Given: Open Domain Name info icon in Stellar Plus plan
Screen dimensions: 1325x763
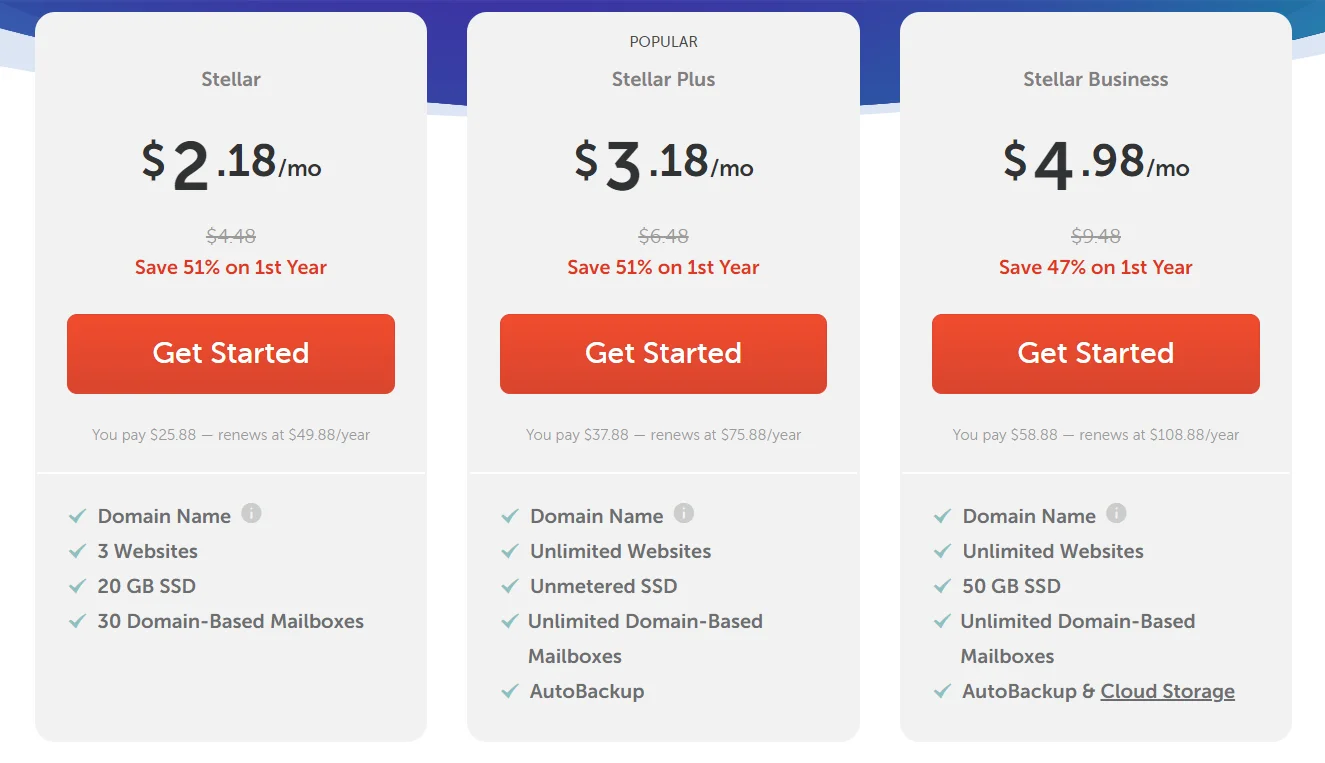Looking at the screenshot, I should [684, 514].
